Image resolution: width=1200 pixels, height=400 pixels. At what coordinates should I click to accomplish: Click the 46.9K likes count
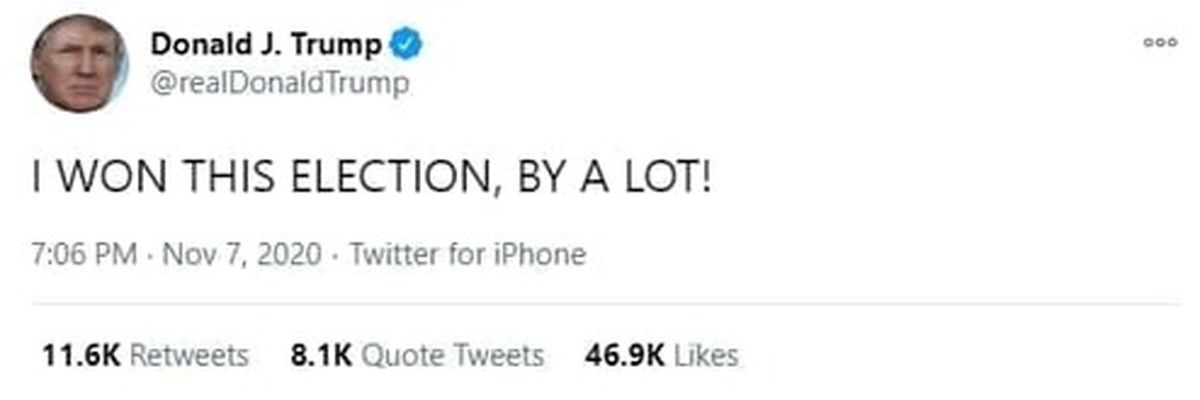(x=626, y=355)
